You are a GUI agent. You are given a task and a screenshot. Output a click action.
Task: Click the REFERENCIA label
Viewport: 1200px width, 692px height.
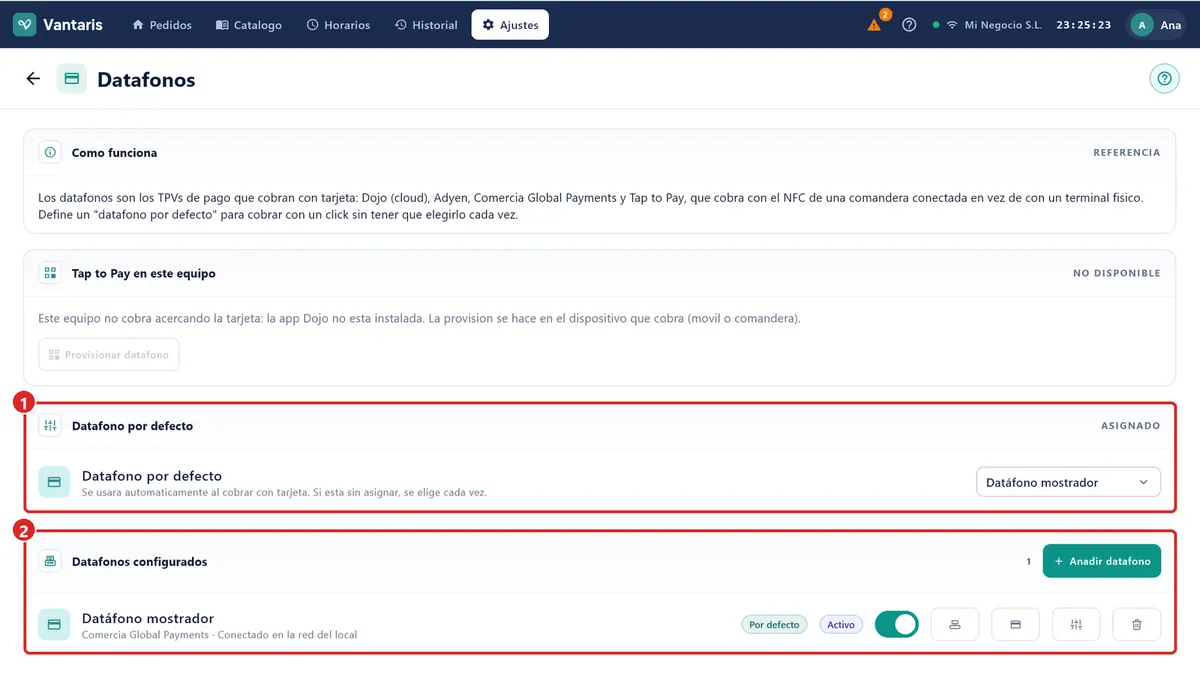1127,153
